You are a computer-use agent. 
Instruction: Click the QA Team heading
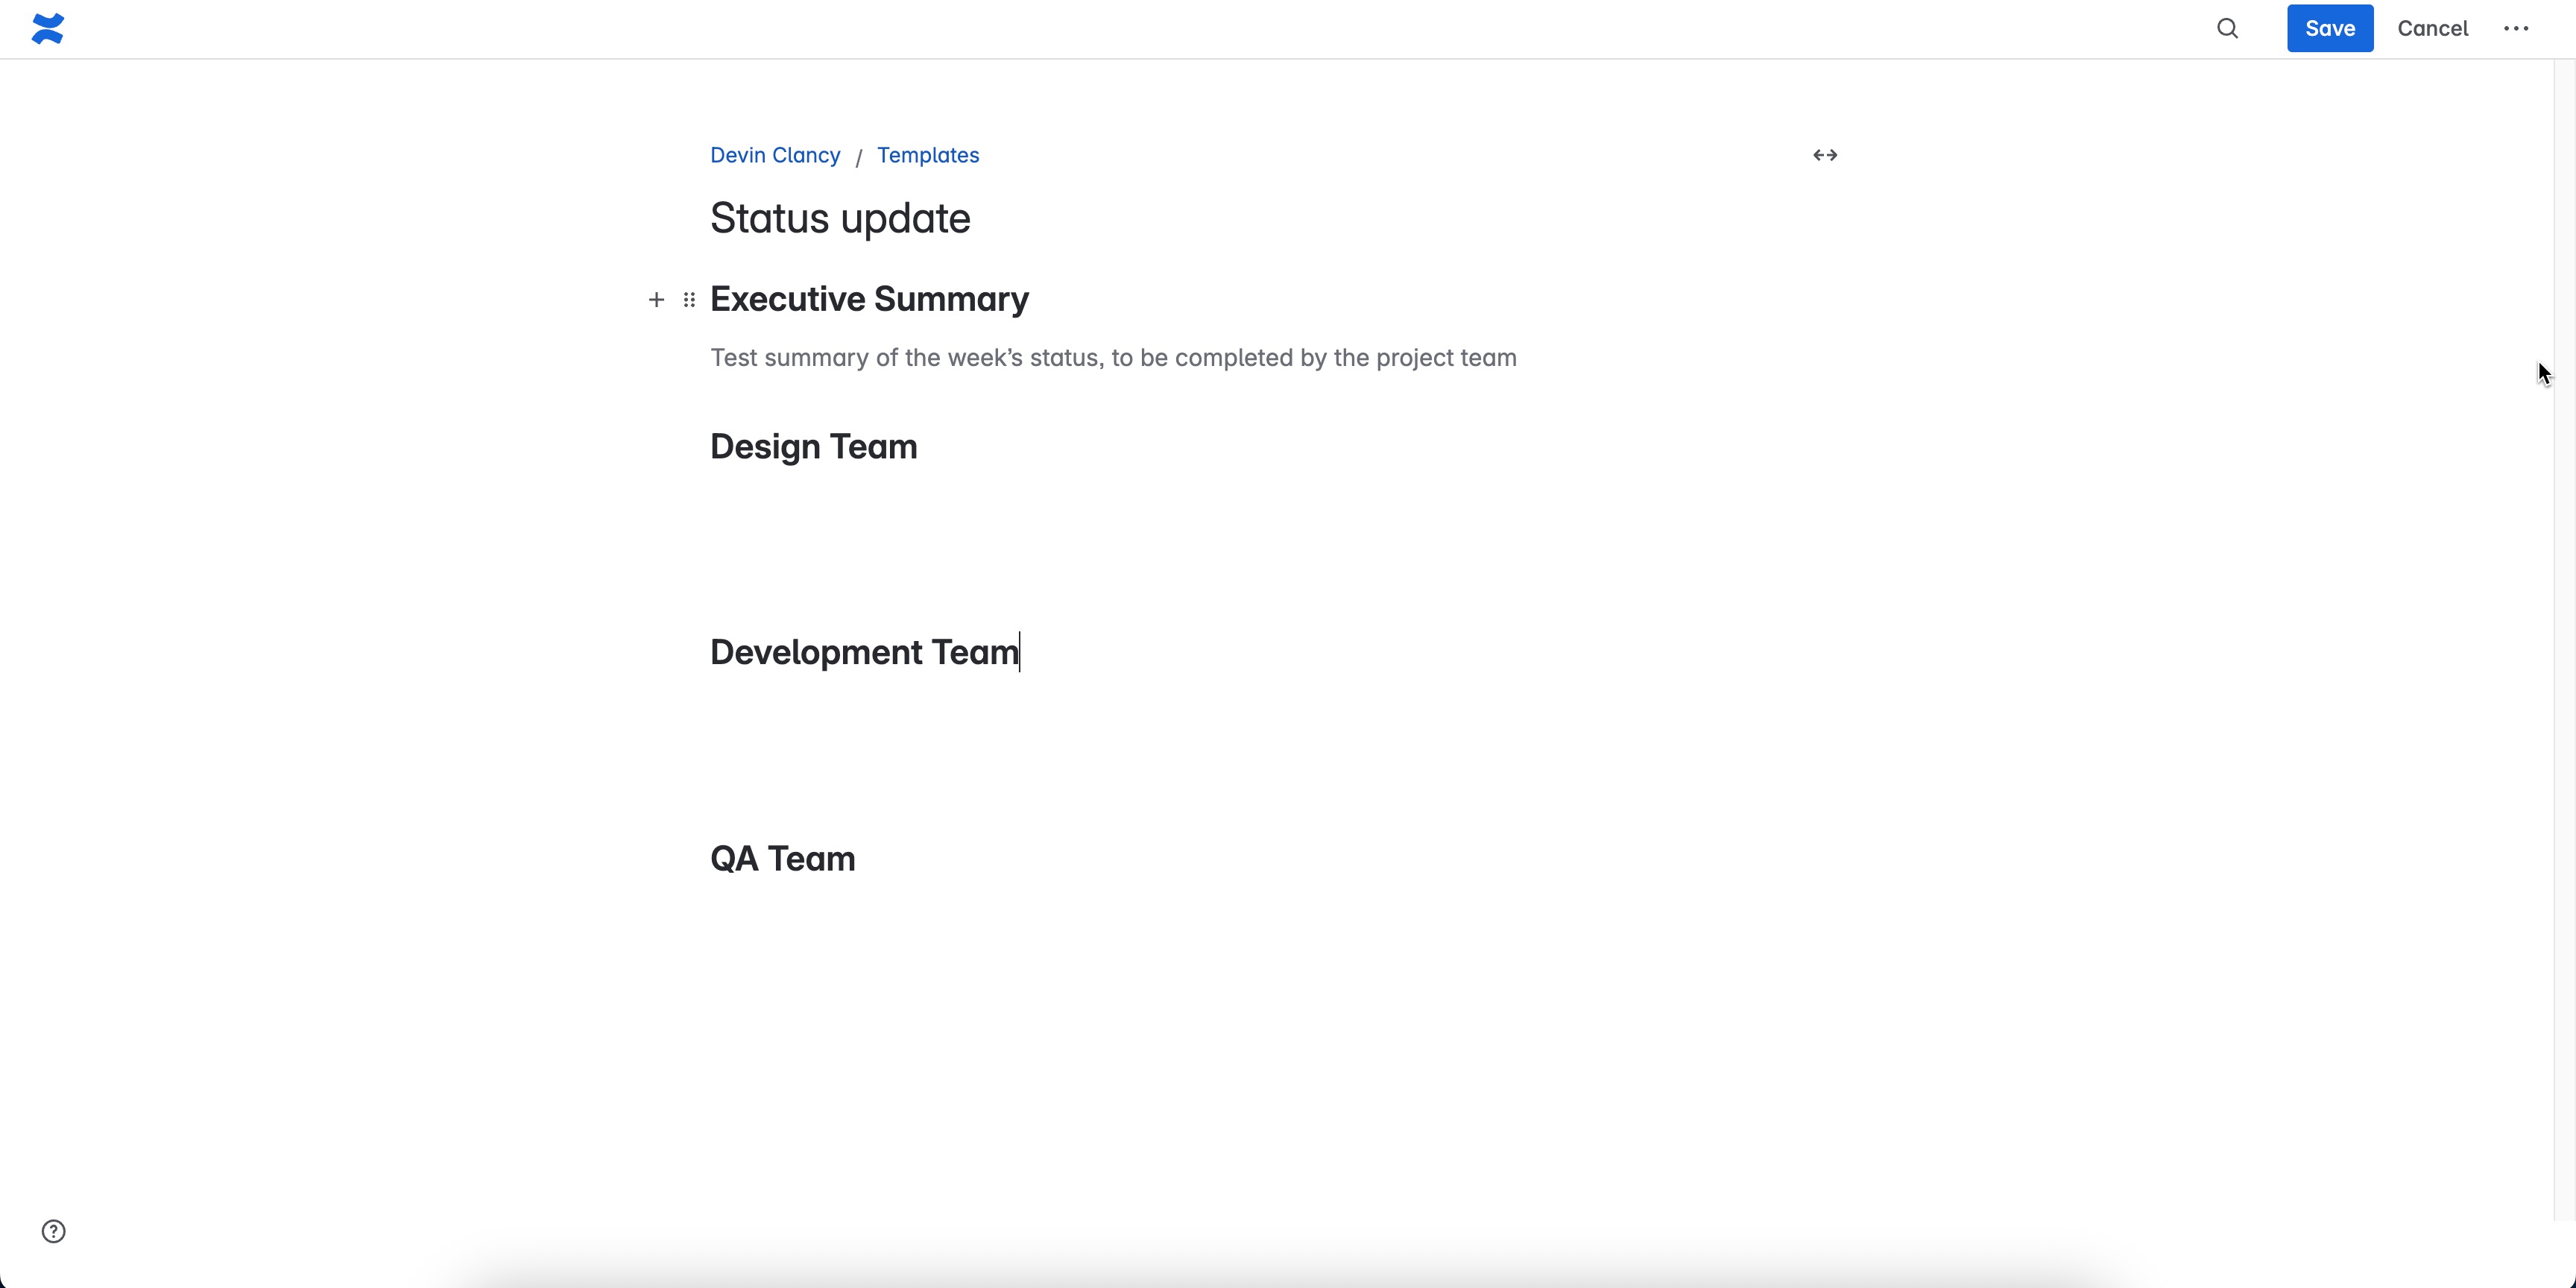pyautogui.click(x=782, y=859)
